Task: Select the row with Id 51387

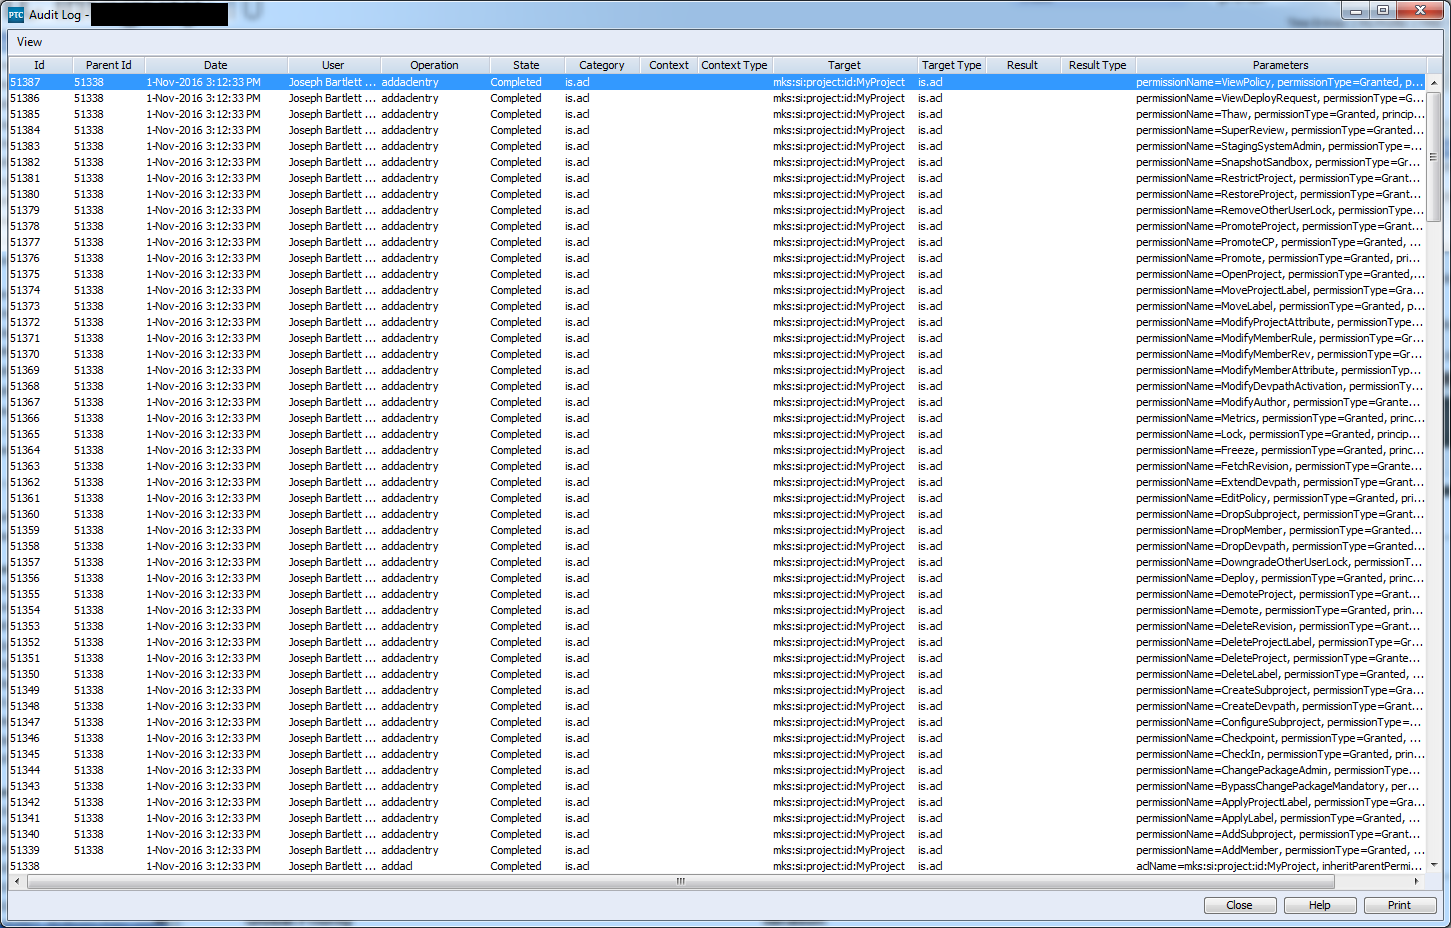Action: (x=717, y=82)
